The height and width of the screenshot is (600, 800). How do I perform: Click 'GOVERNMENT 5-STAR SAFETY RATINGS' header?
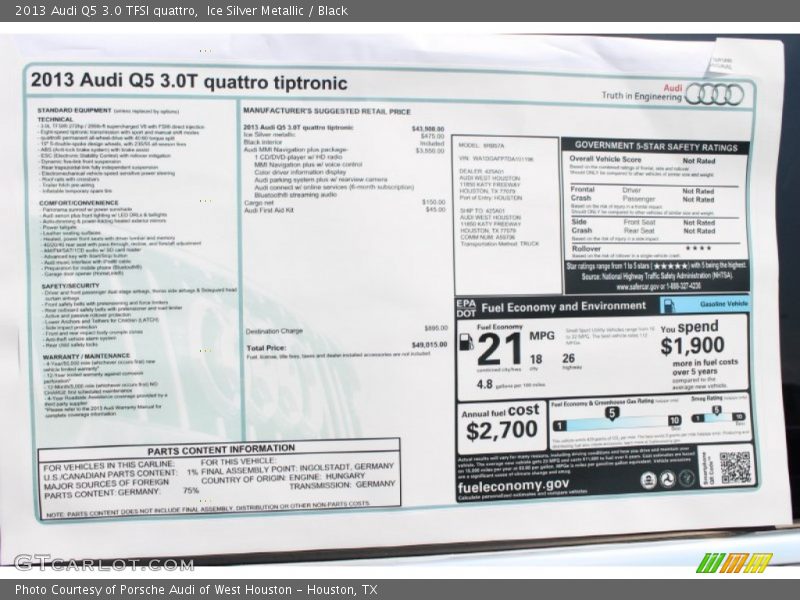pyautogui.click(x=656, y=146)
